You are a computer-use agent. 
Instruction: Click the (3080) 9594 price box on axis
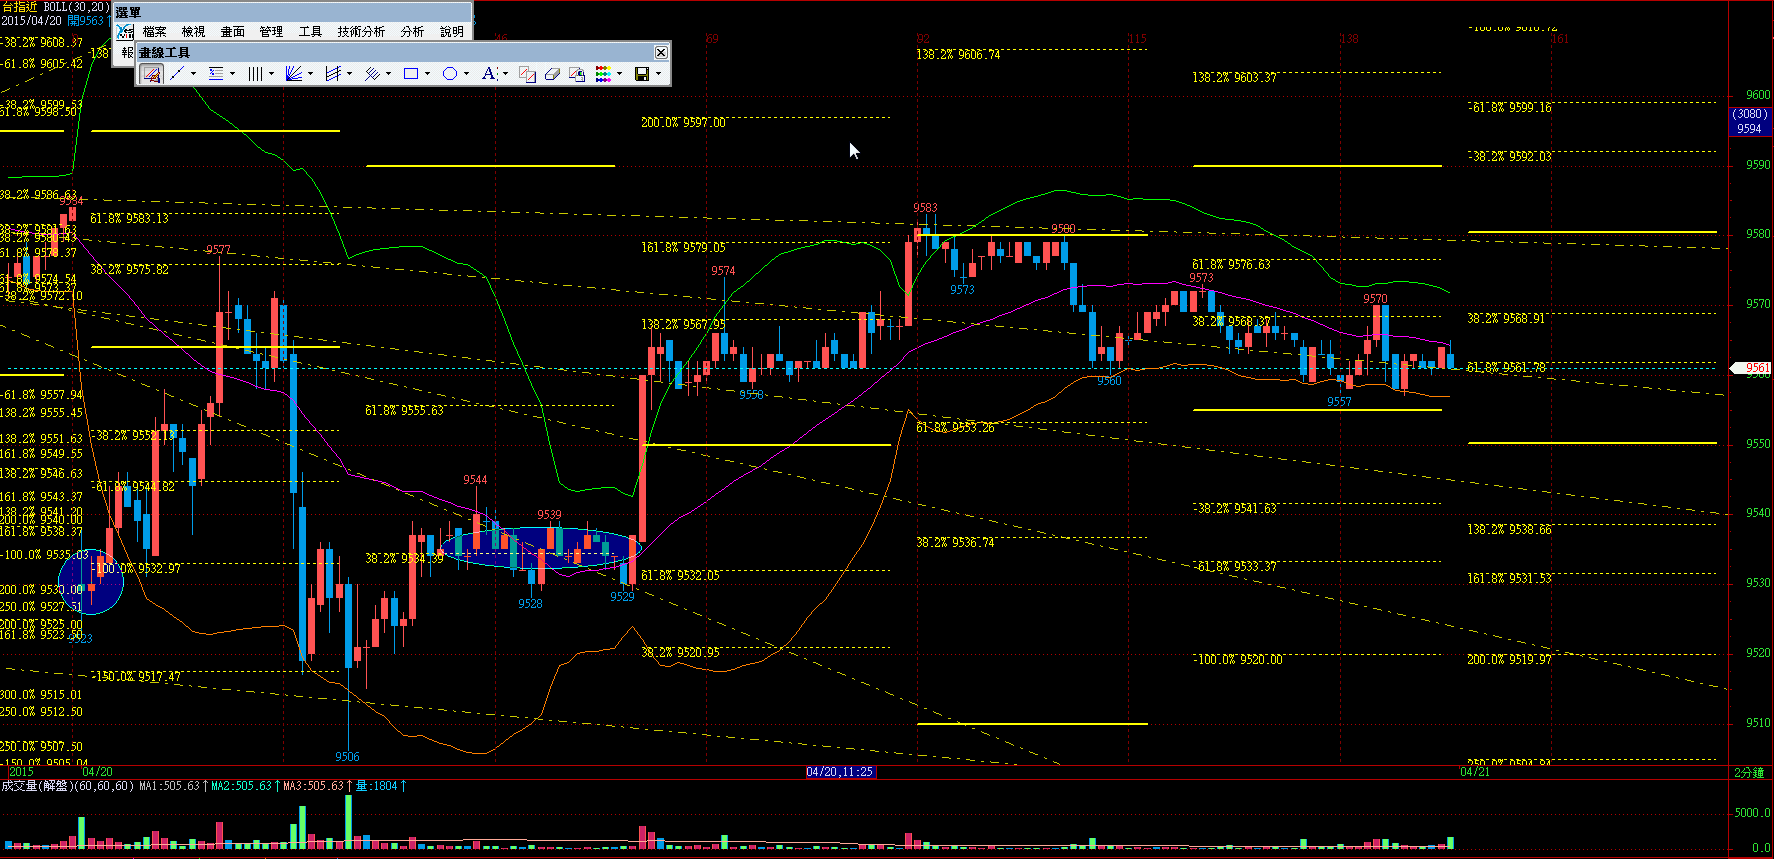tap(1750, 121)
